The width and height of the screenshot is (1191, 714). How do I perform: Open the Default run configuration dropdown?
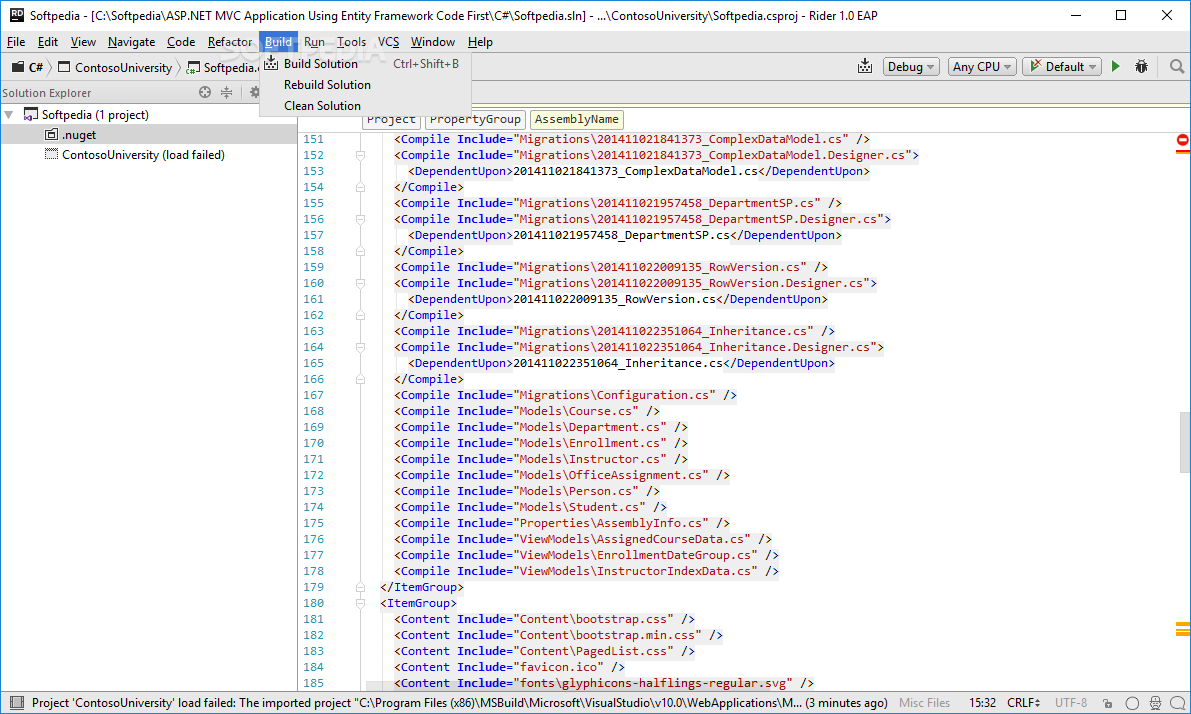tap(1062, 67)
